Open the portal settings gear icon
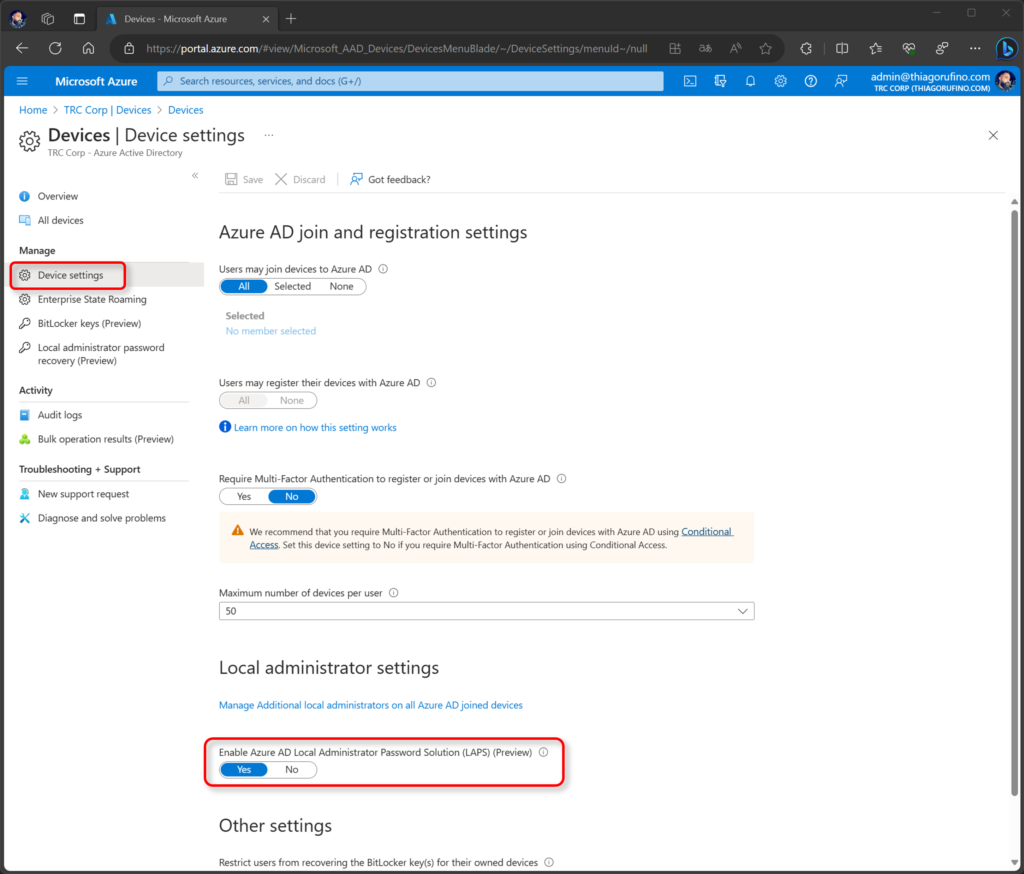This screenshot has height=874, width=1024. (x=781, y=81)
